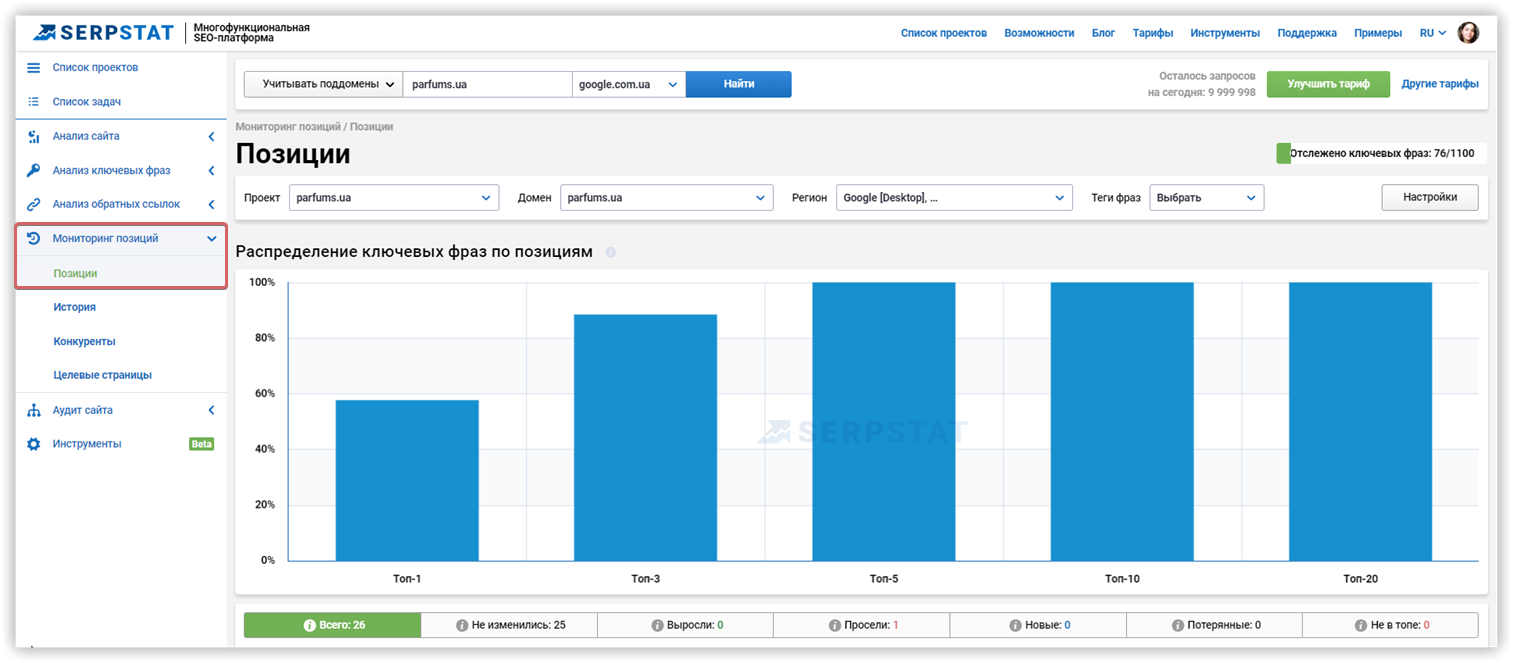Screen dimensions: 1513x663
Task: Click the gear icon for Инструменты
Action: [x=33, y=444]
